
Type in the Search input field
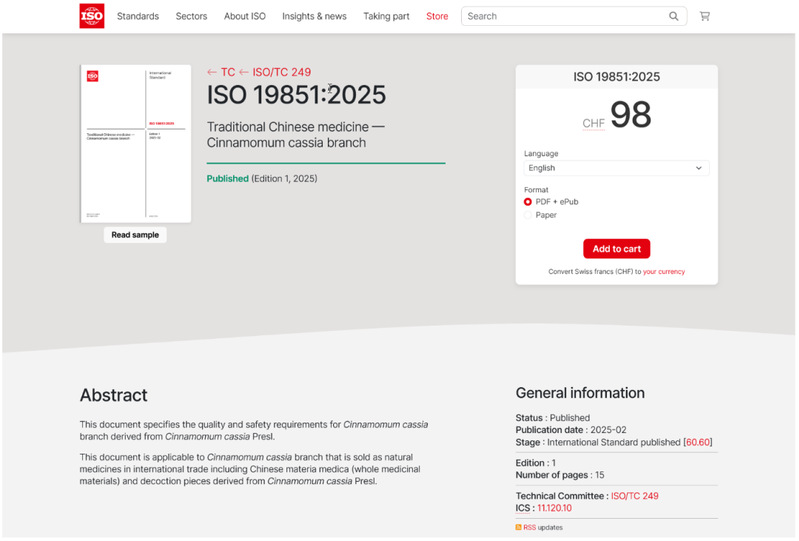(565, 16)
